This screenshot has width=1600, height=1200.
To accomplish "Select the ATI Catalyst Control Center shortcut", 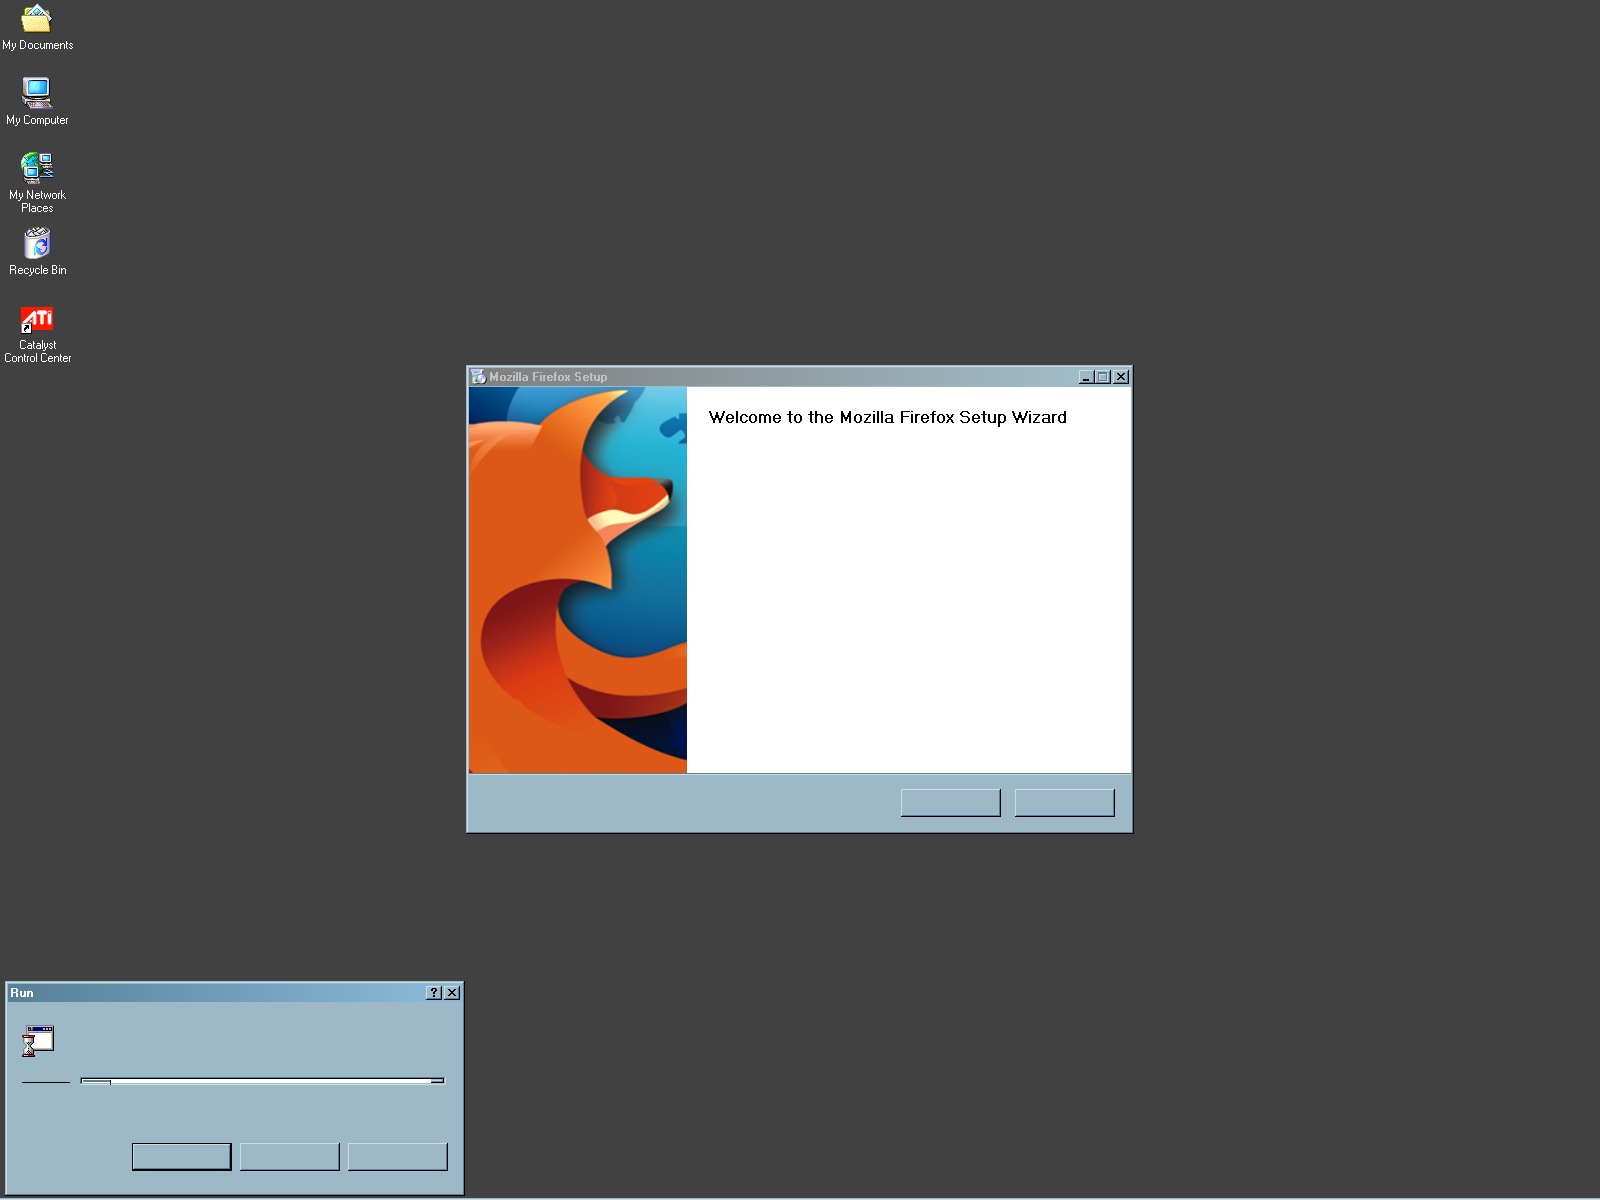I will tap(37, 334).
